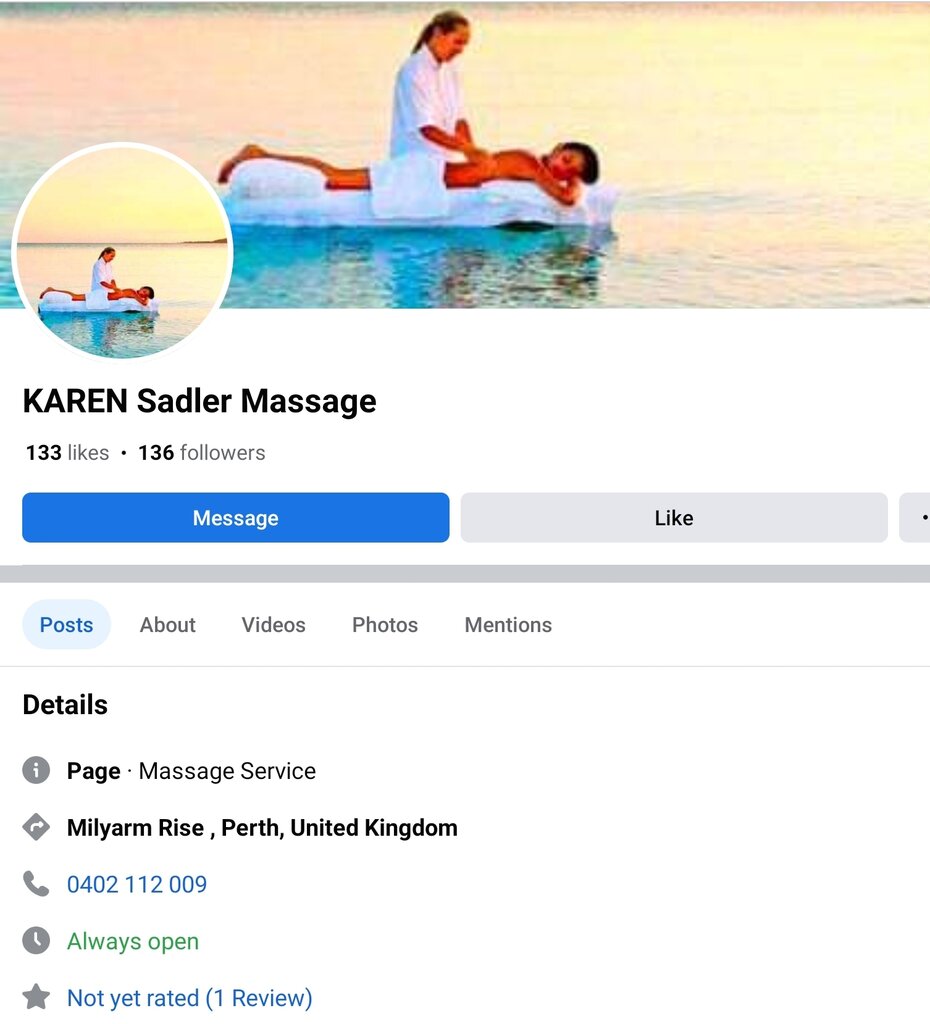Open the Not yet rated review link
Image resolution: width=930 pixels, height=1024 pixels.
click(x=190, y=998)
